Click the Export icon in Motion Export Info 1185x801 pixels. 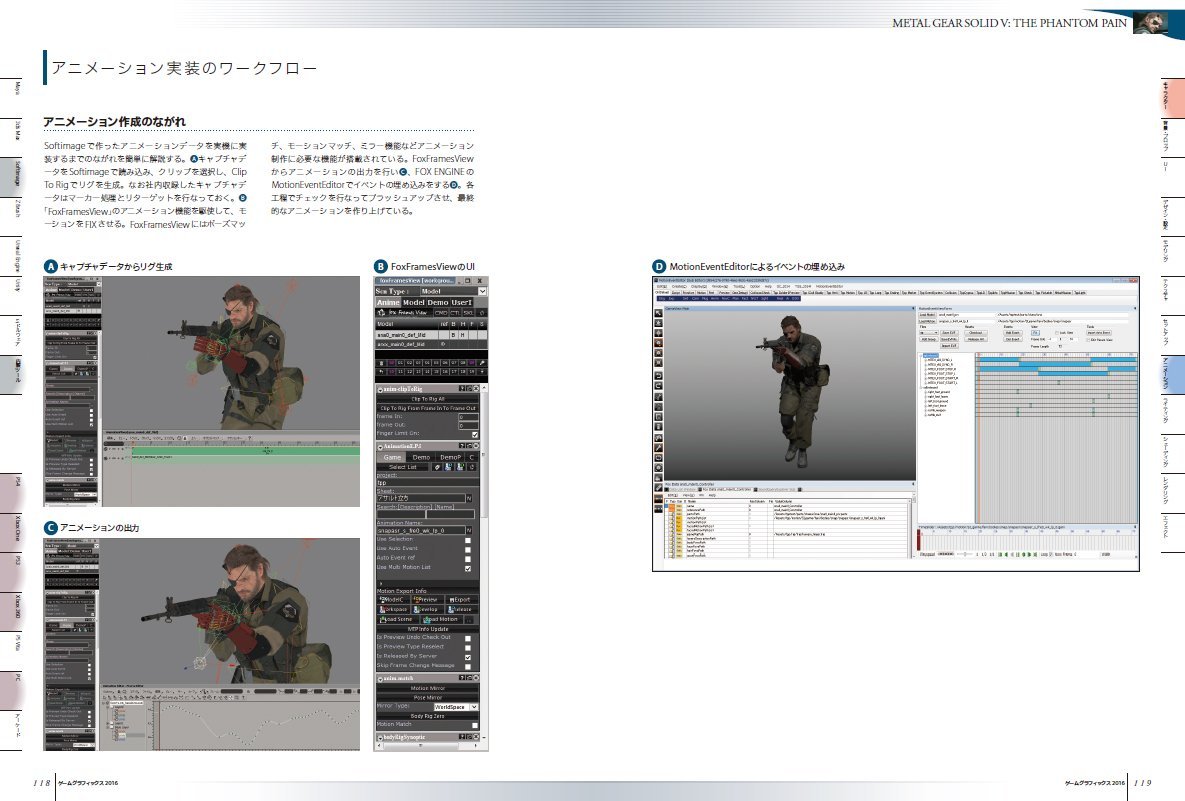pyautogui.click(x=460, y=600)
